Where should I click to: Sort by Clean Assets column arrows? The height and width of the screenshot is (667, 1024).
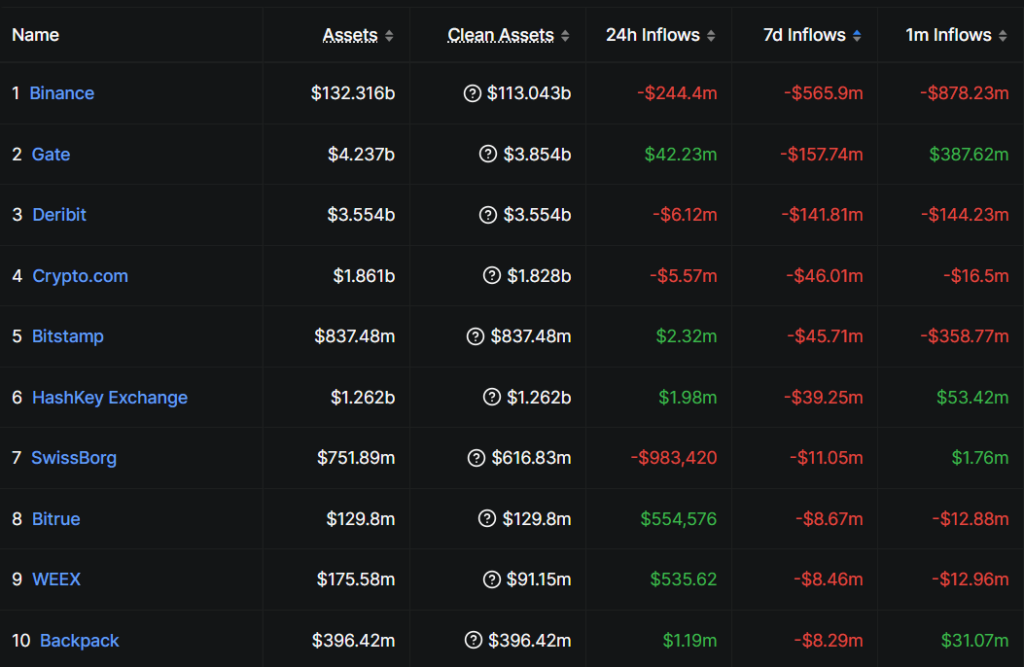click(566, 36)
